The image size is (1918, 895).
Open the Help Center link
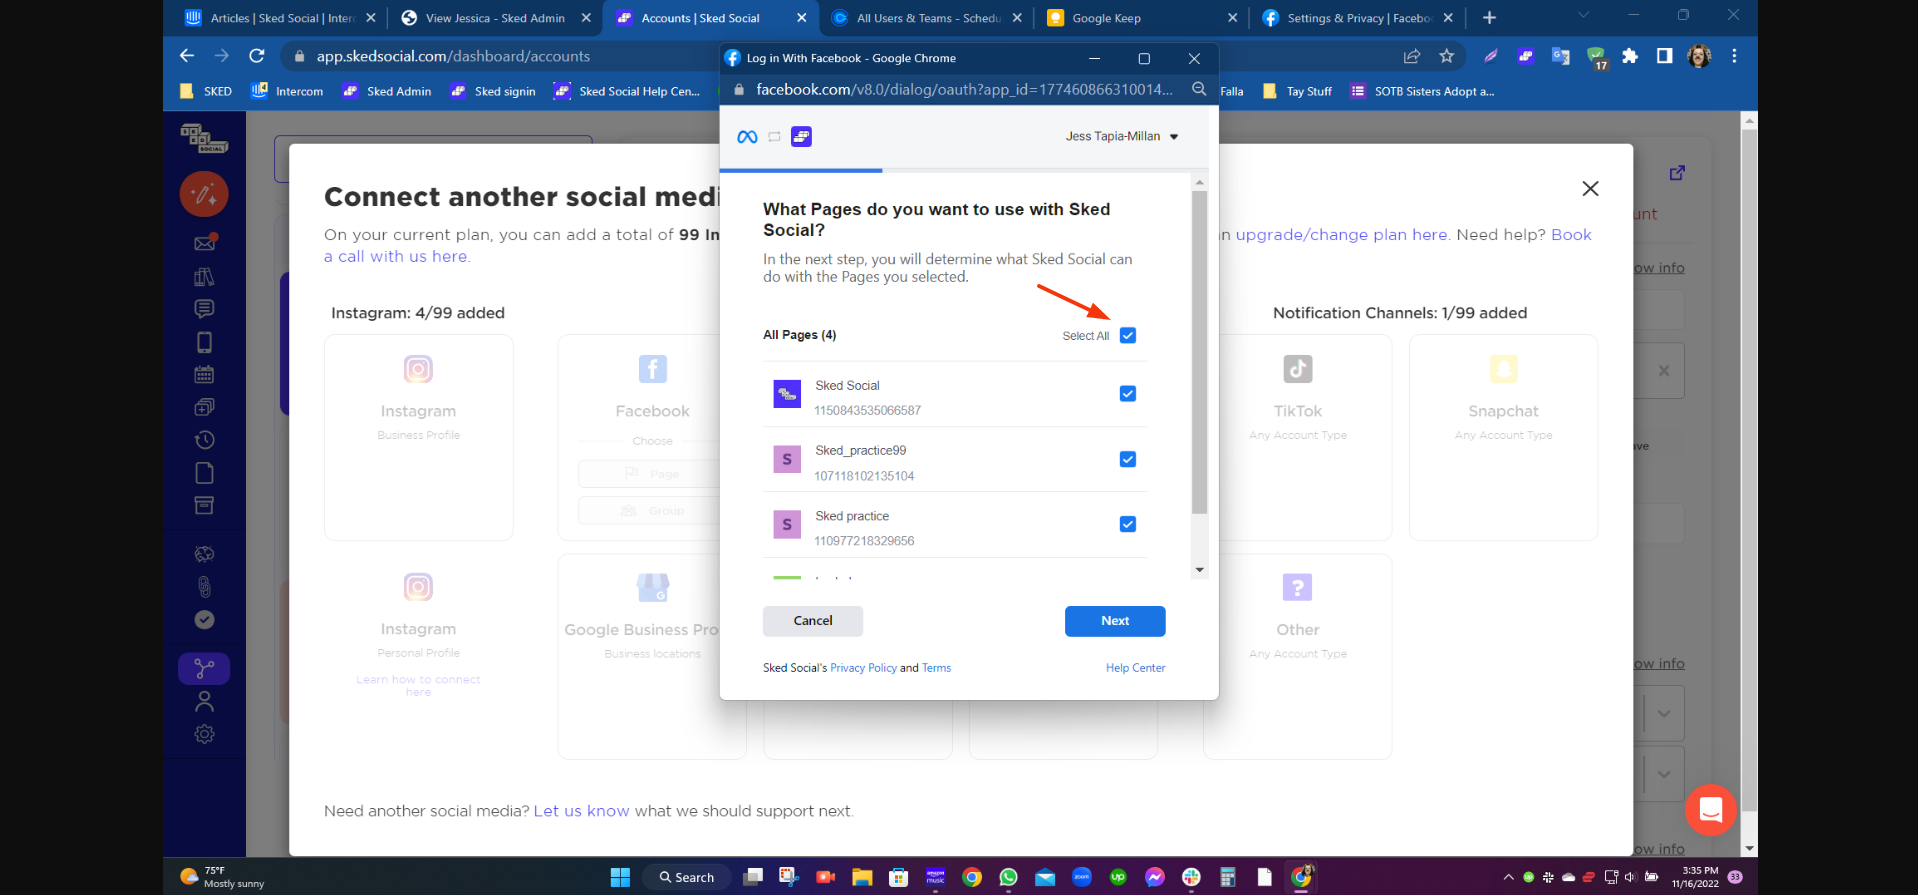1135,668
